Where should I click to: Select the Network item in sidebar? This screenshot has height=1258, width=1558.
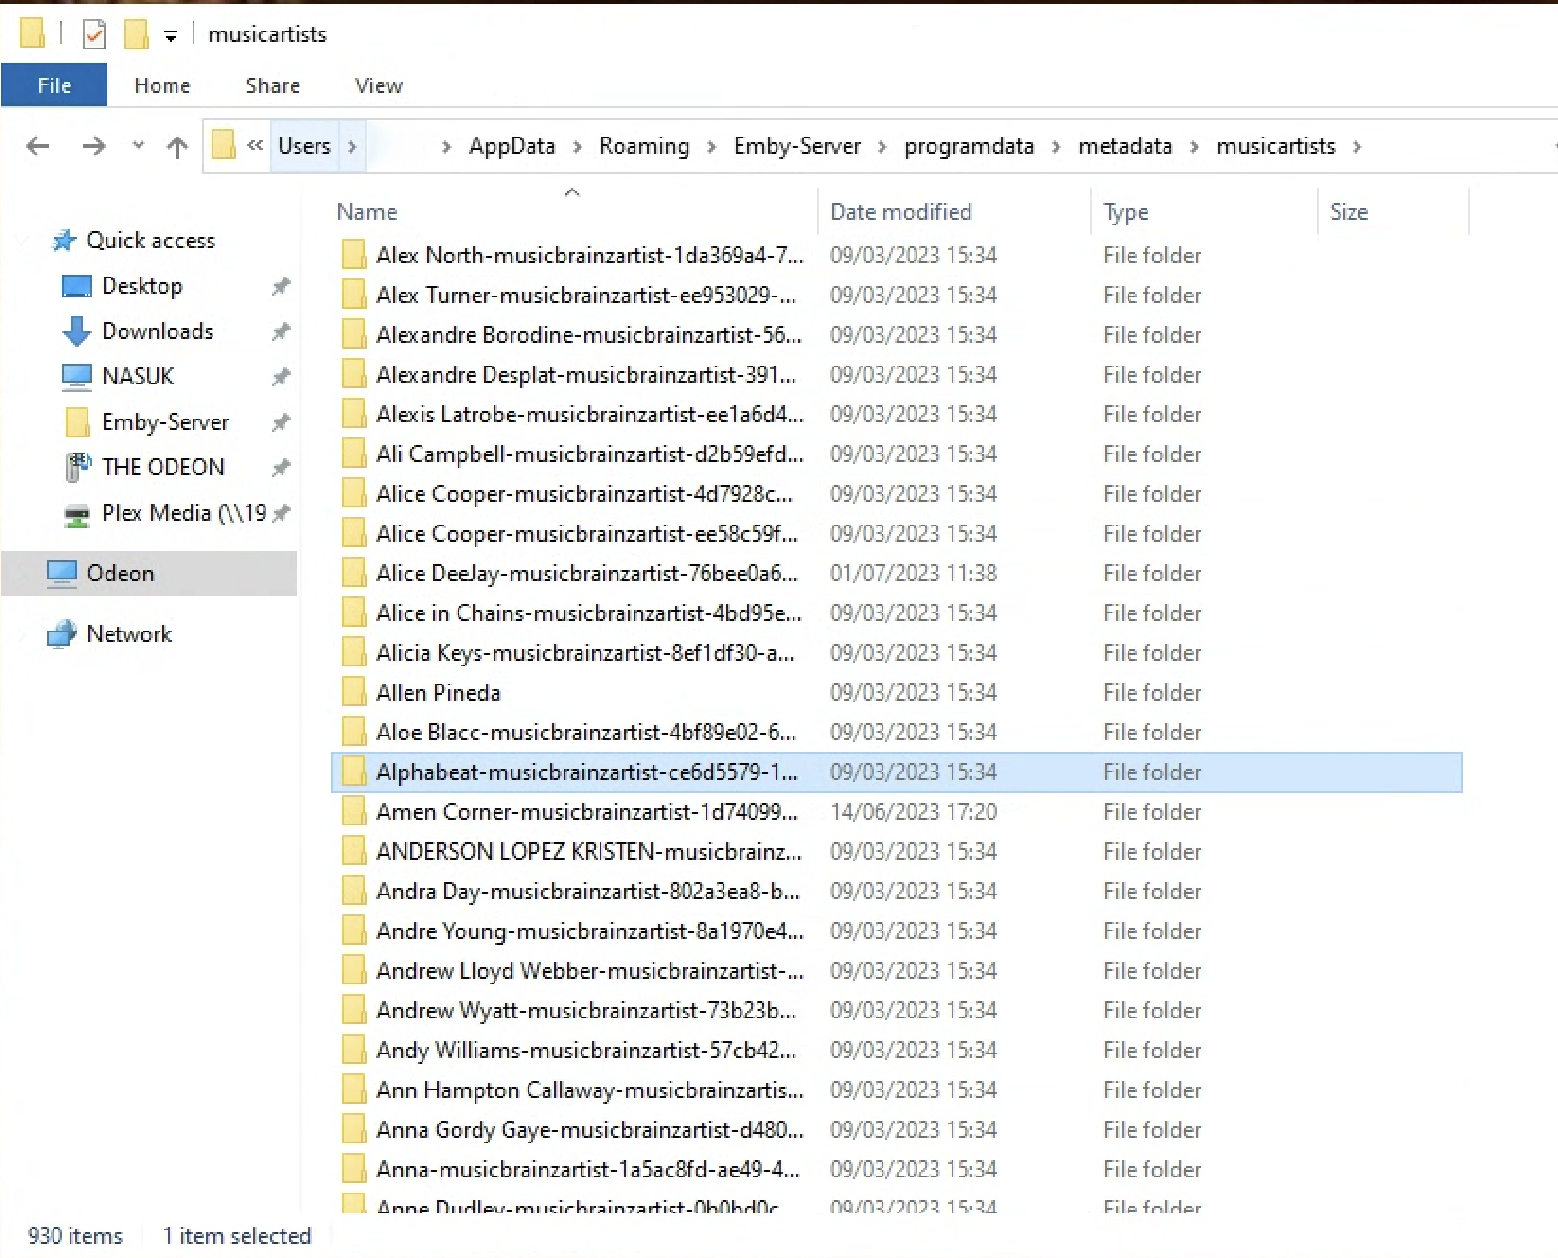[x=129, y=634]
